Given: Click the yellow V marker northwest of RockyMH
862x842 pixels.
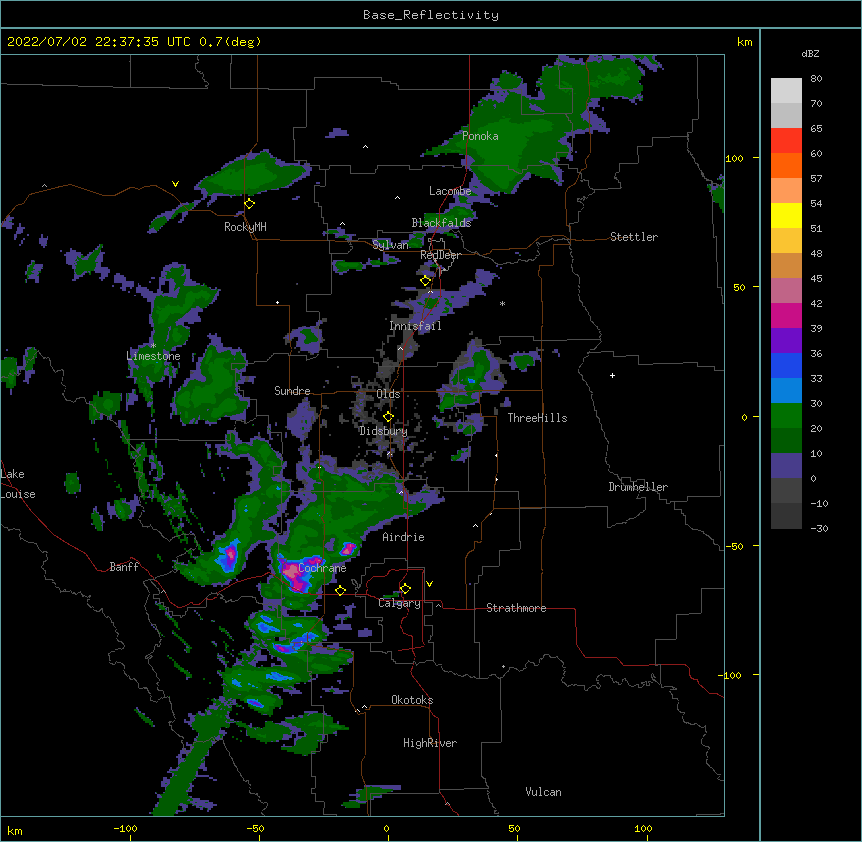Looking at the screenshot, I should point(175,184).
